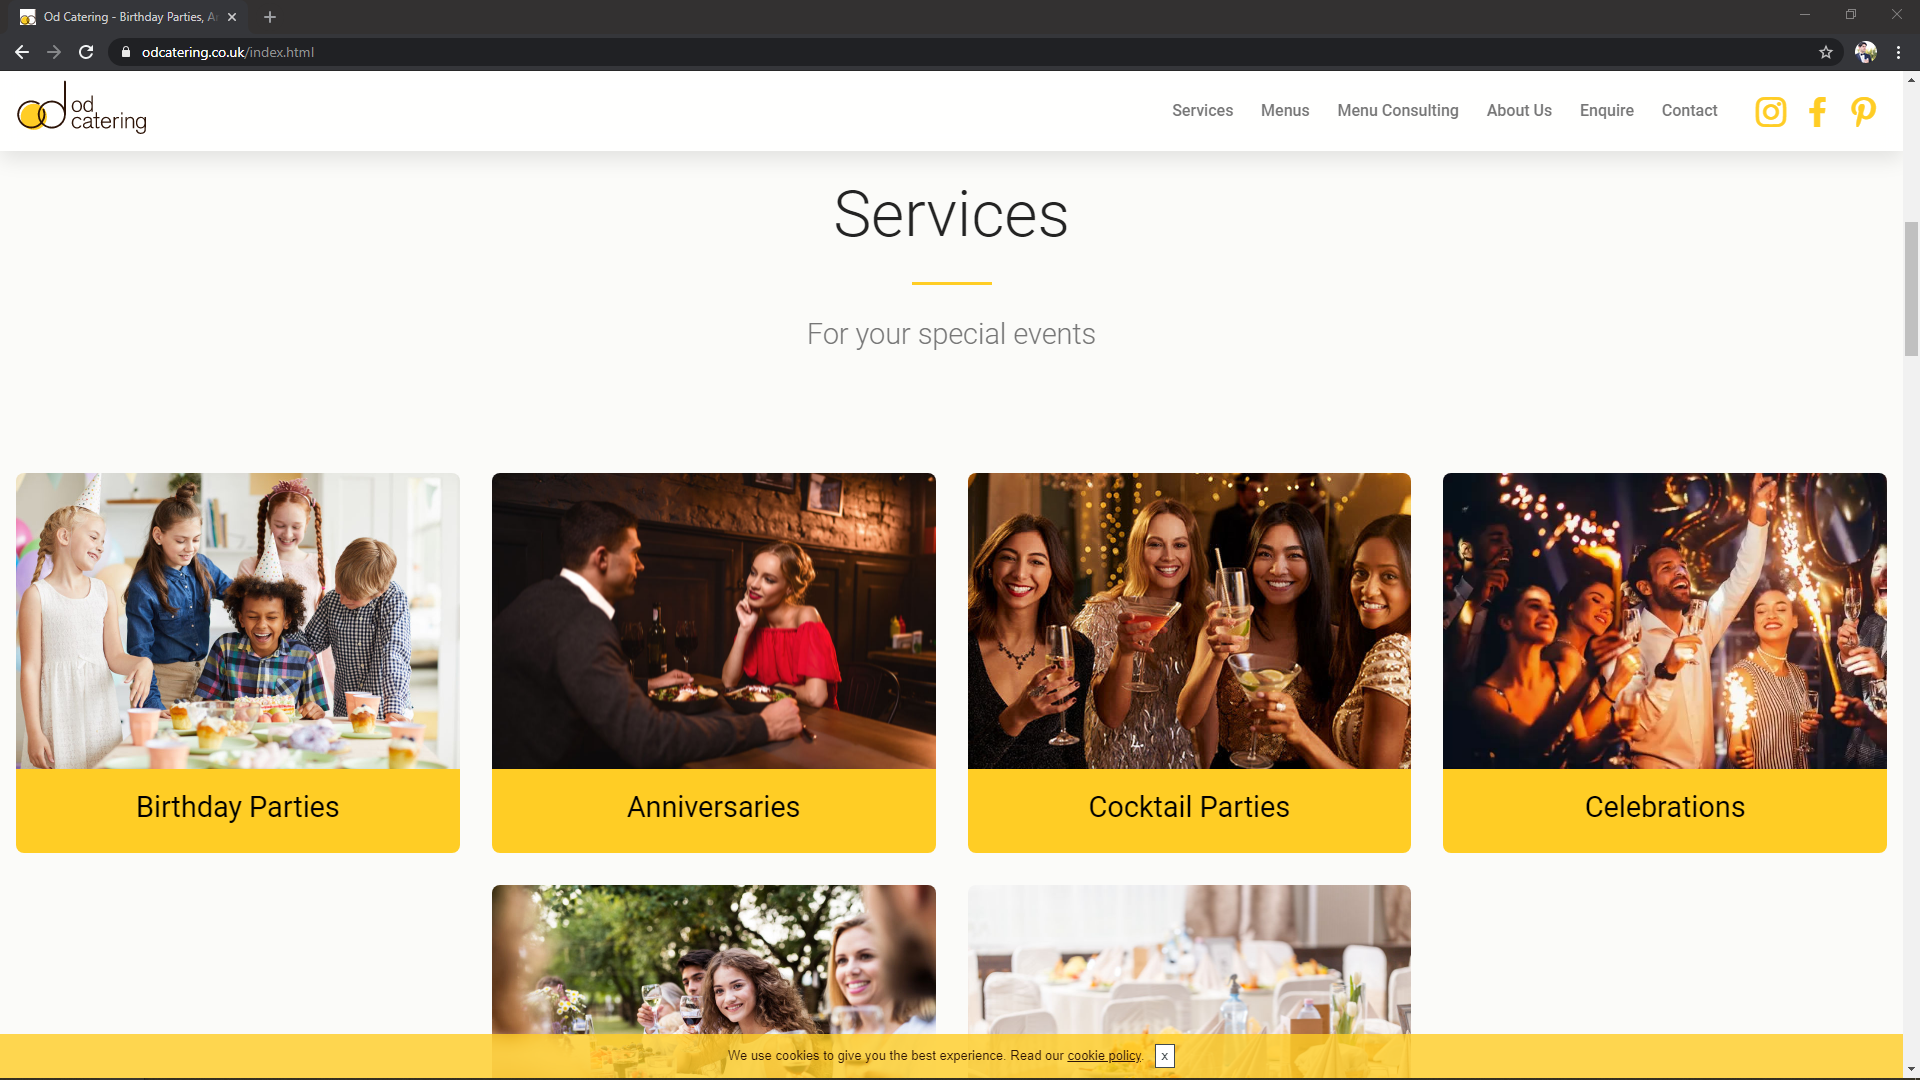Reload the page with the refresh icon
The height and width of the screenshot is (1080, 1920).
click(x=86, y=52)
